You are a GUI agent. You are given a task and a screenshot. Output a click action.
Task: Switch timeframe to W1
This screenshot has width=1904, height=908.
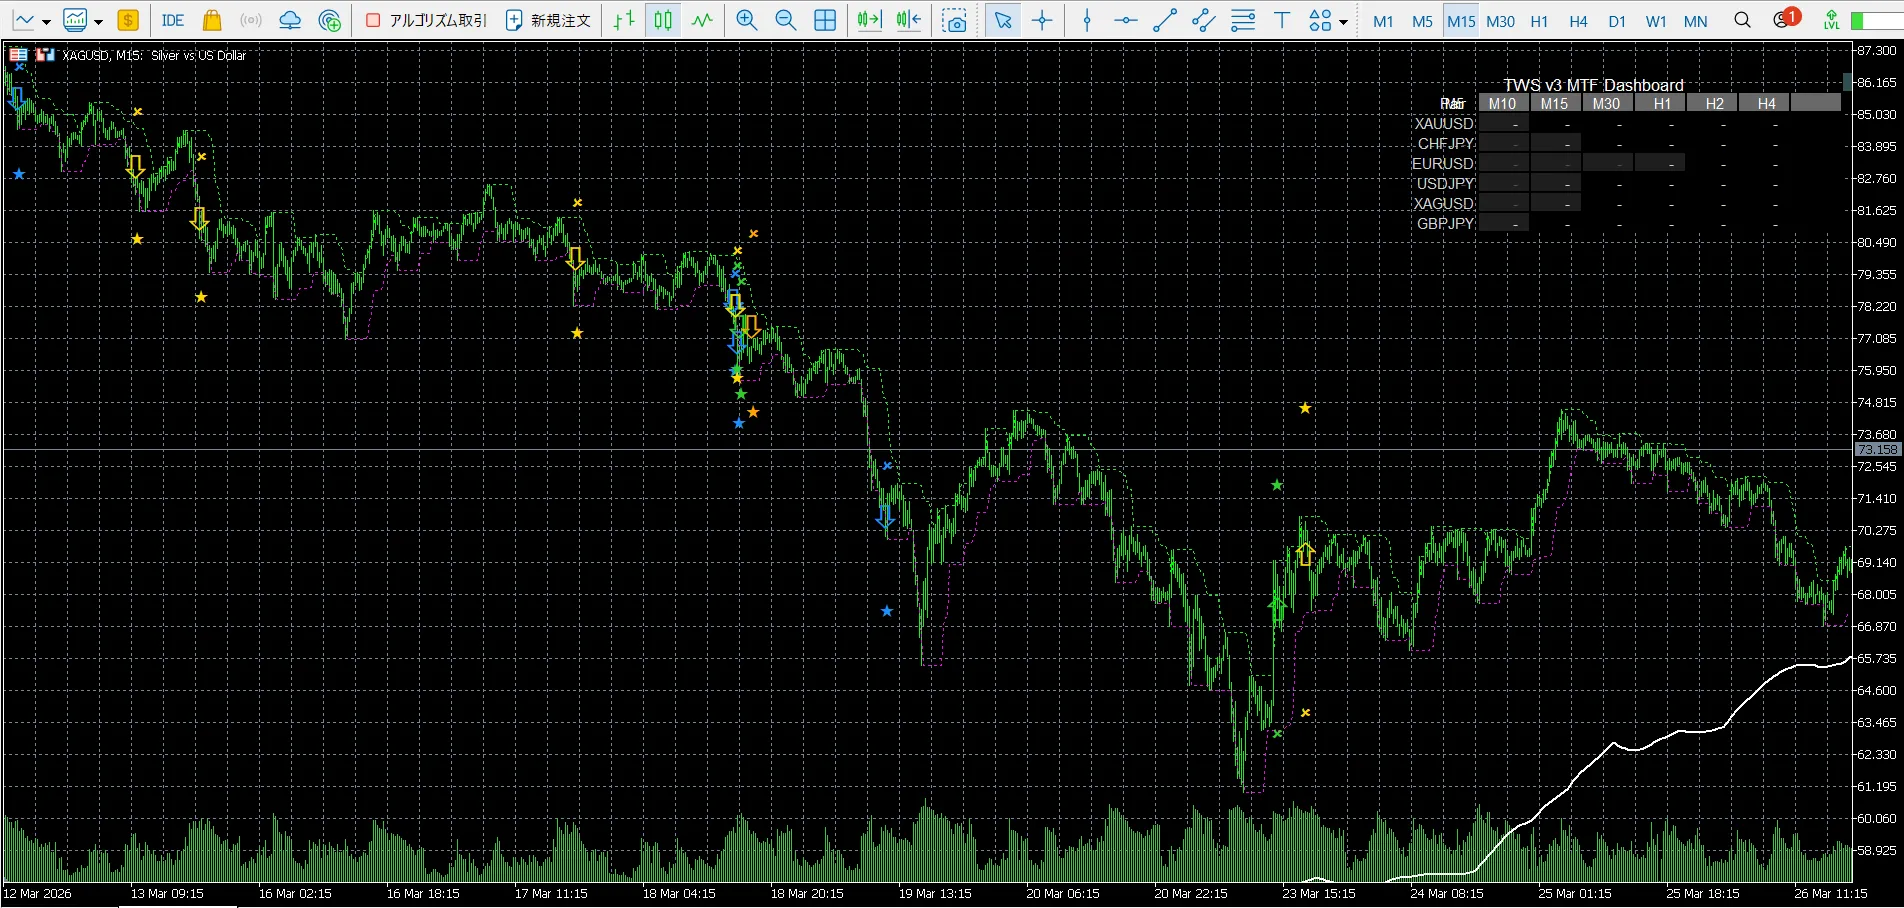coord(1656,21)
